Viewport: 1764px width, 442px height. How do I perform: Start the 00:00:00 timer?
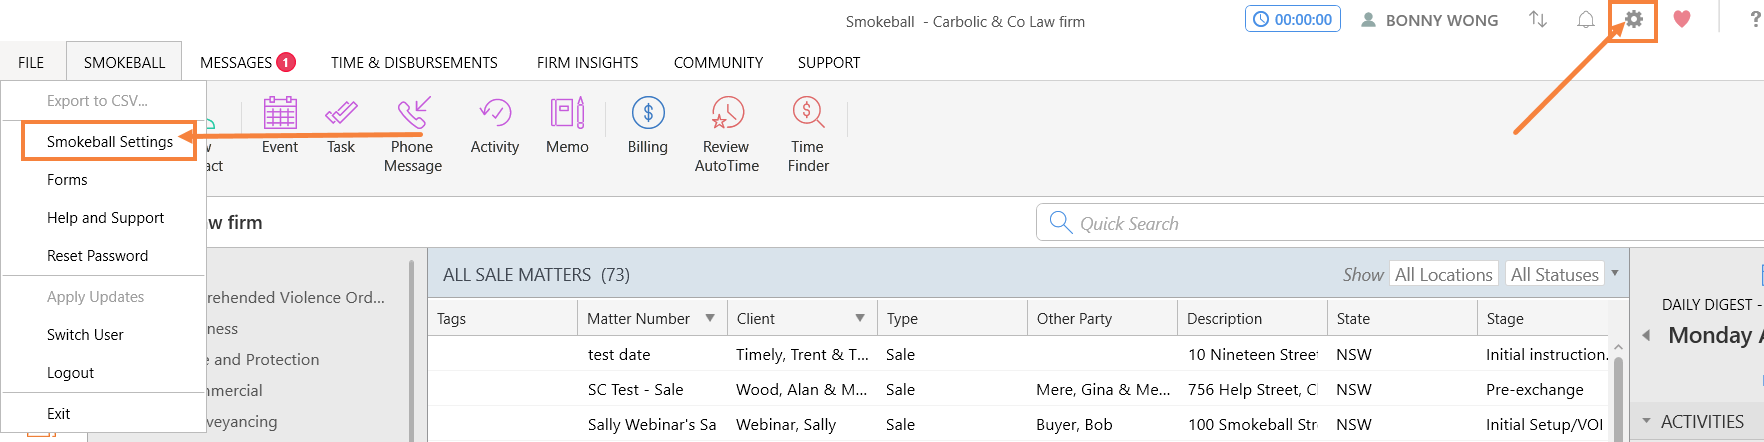[x=1293, y=19]
